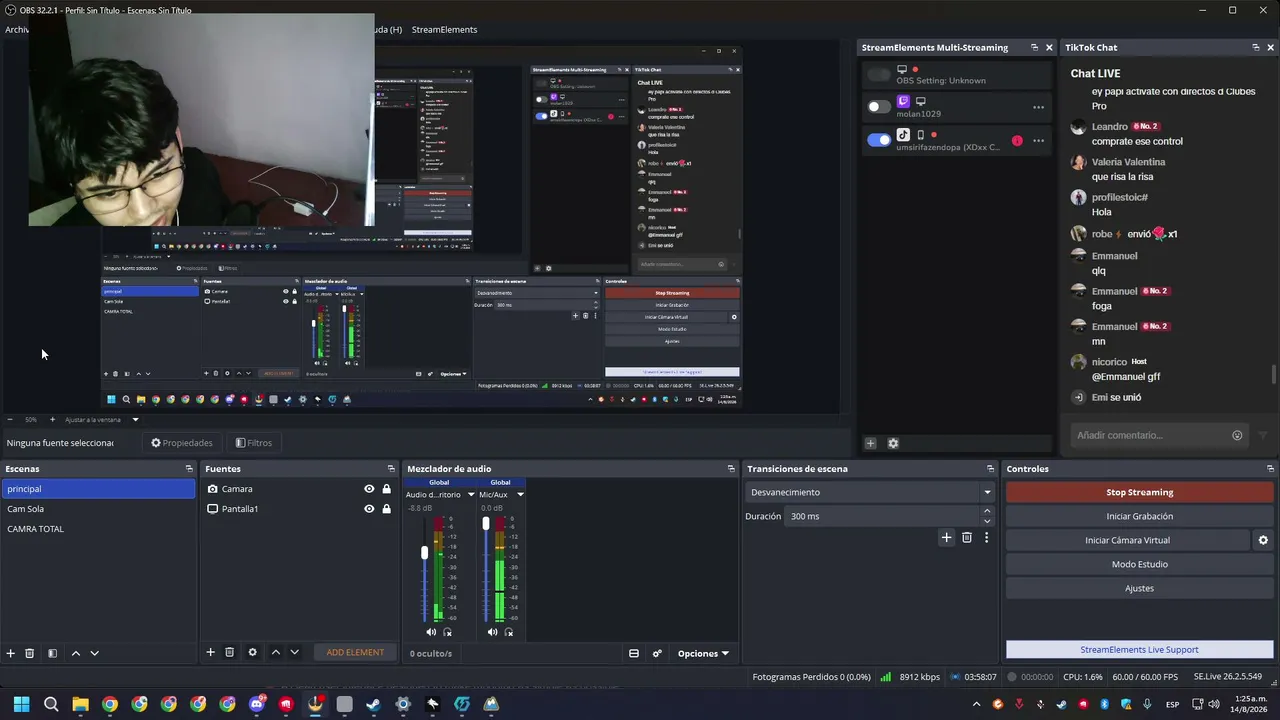Open advanced audio properties gears

tap(657, 653)
